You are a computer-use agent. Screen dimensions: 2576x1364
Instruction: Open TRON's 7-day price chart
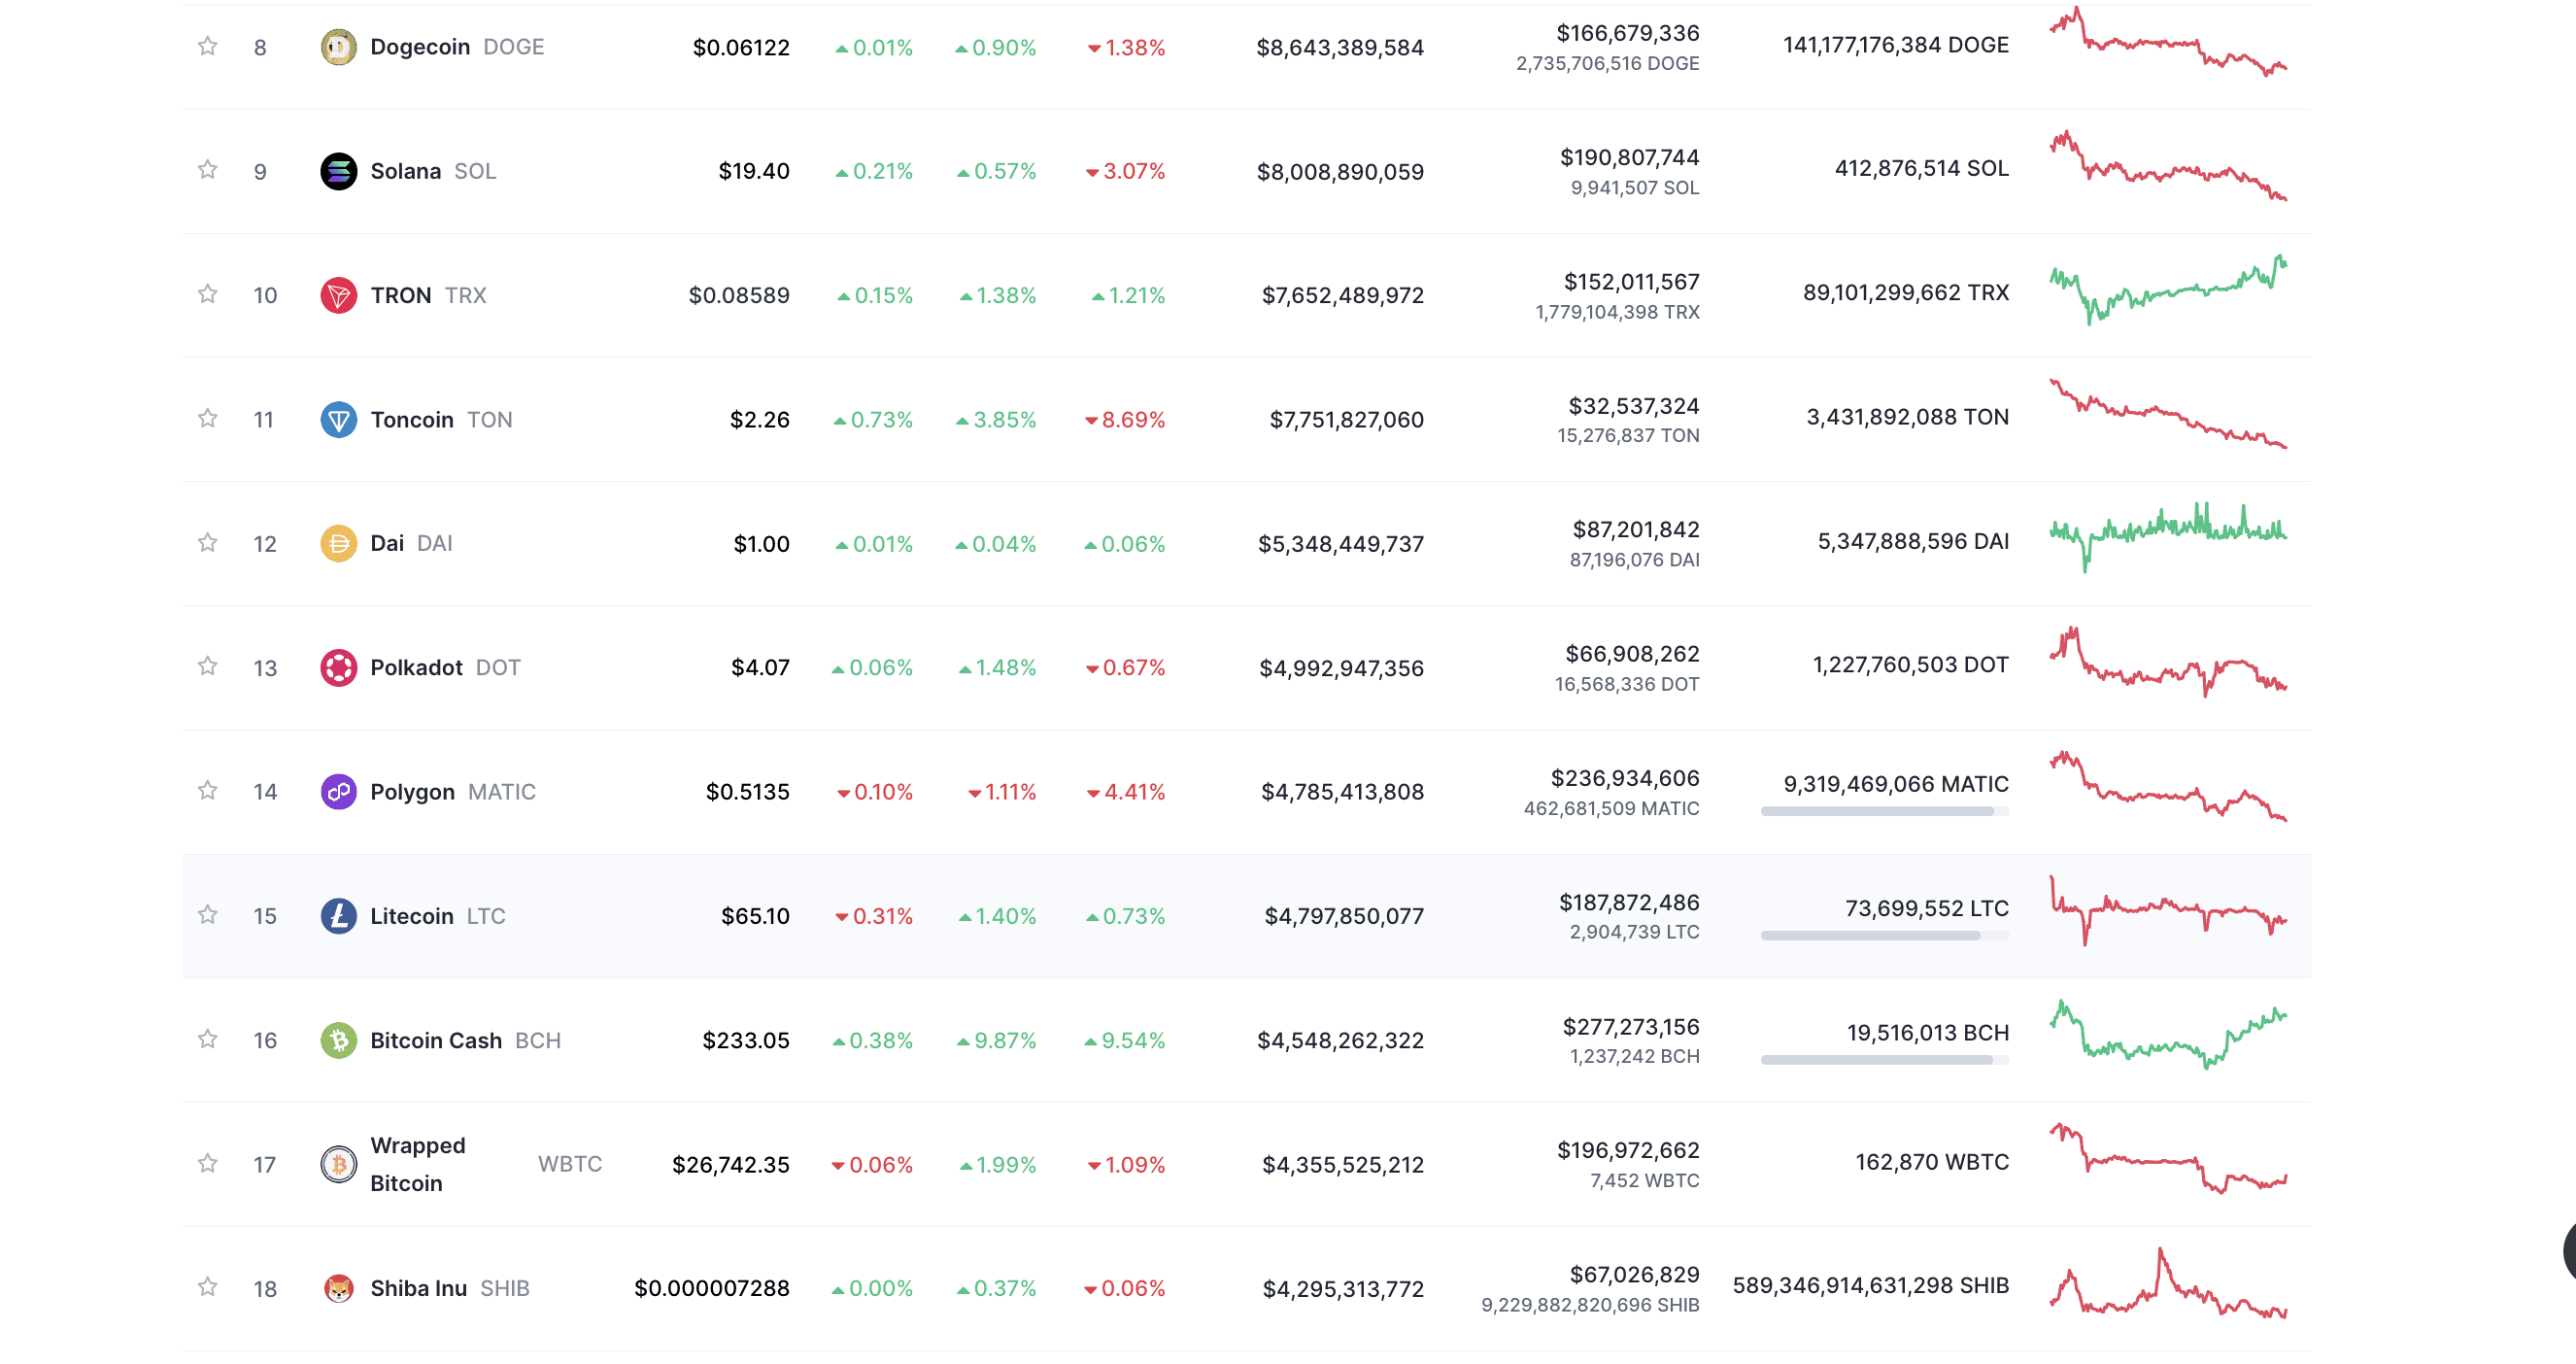[2167, 291]
